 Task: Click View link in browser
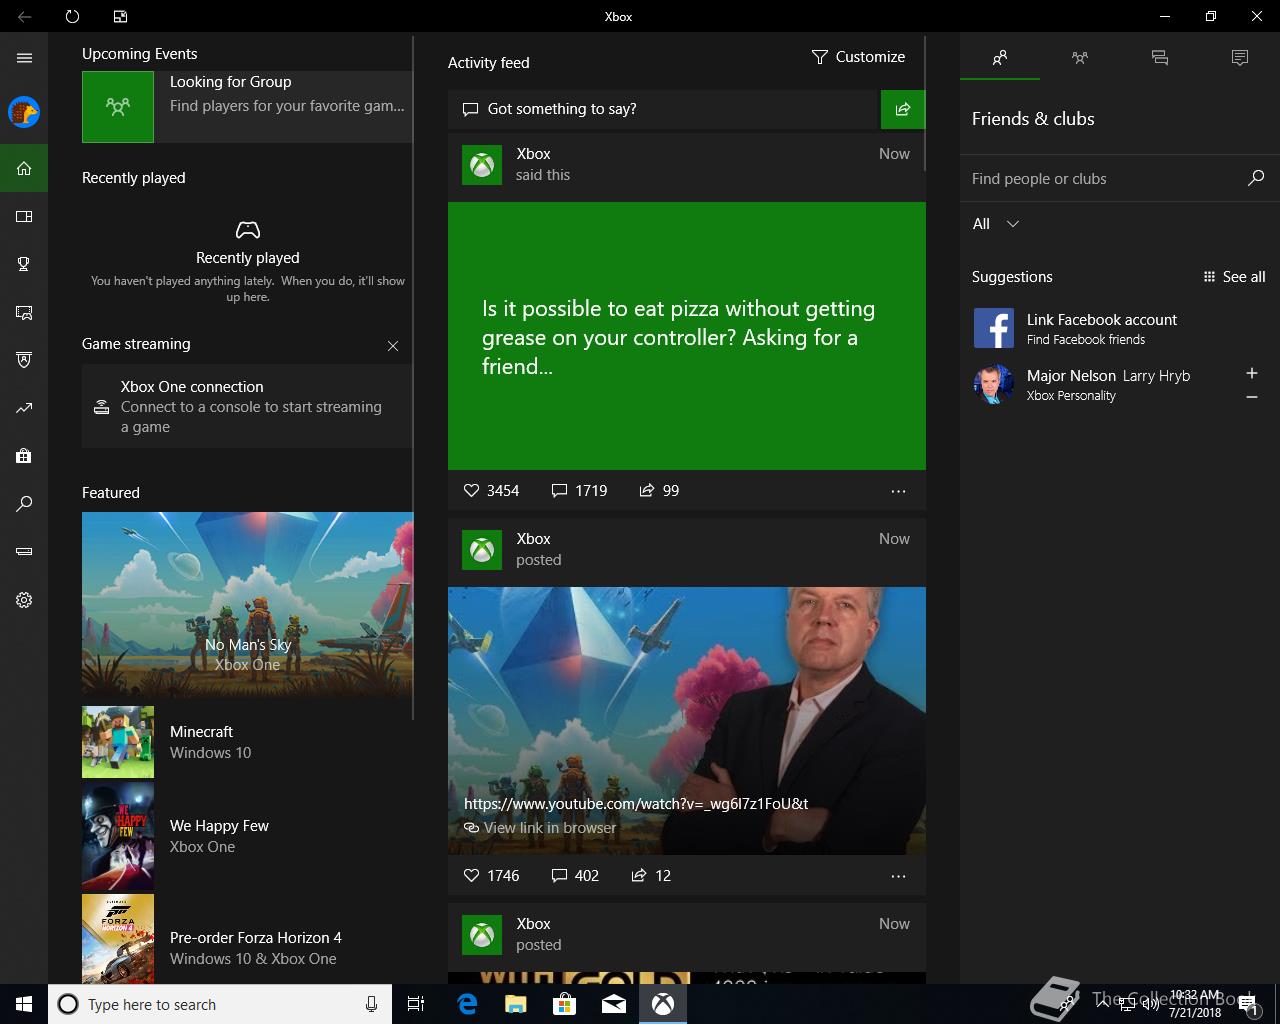pyautogui.click(x=540, y=828)
